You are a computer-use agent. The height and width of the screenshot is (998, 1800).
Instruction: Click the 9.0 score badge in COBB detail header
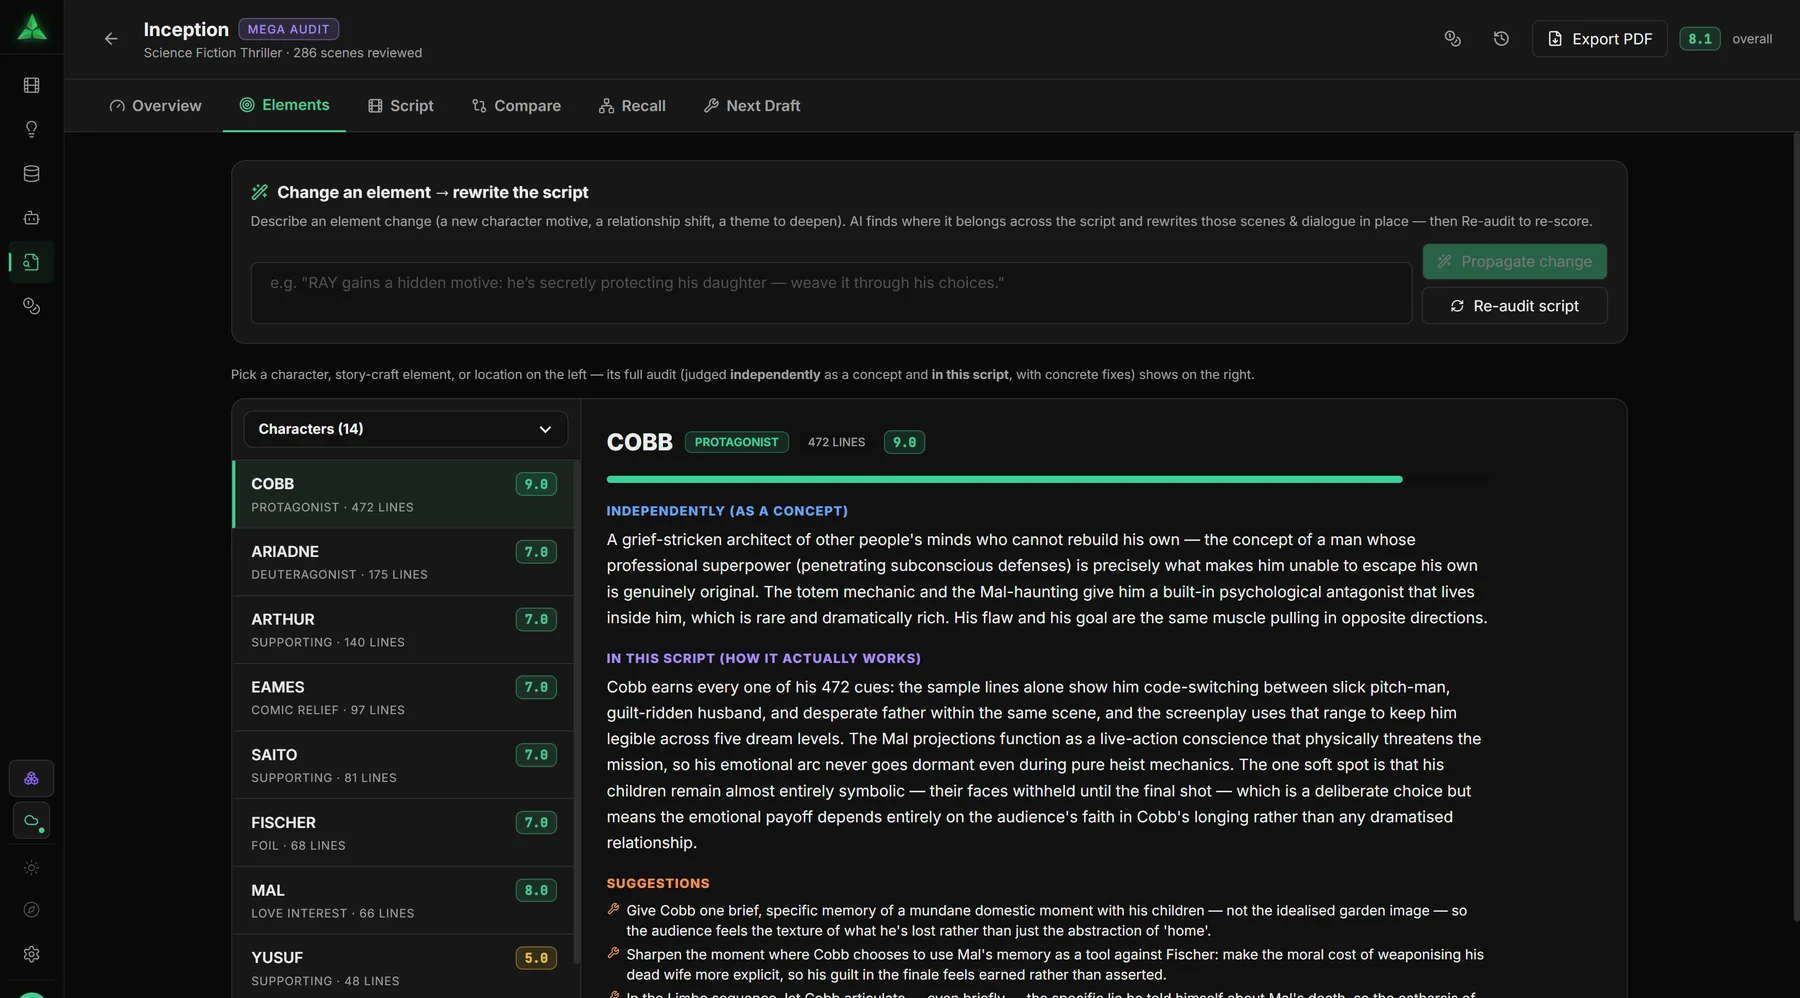point(904,442)
